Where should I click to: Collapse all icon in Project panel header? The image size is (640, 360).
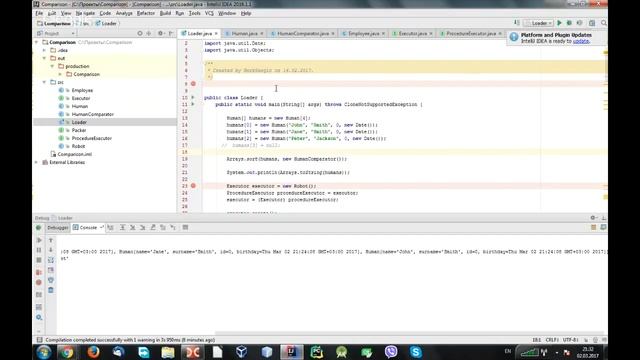149,33
